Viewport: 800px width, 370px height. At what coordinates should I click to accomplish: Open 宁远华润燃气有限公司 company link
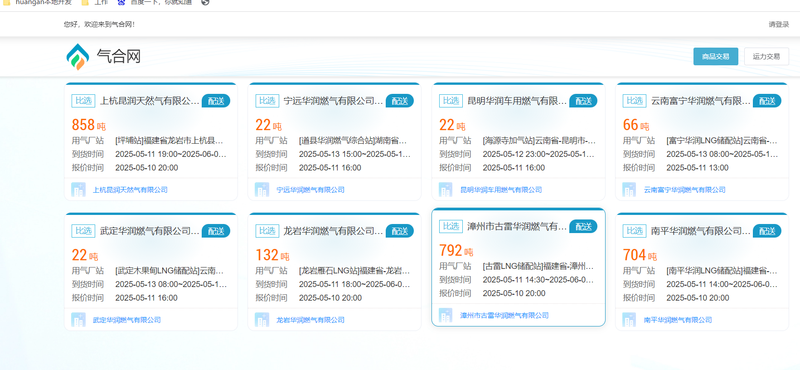coord(310,190)
